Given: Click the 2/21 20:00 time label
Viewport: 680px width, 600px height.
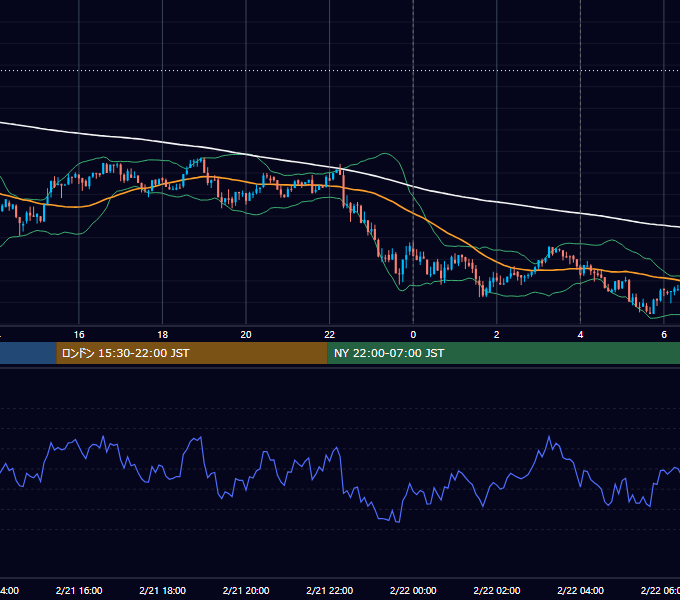Looking at the screenshot, I should (x=246, y=590).
